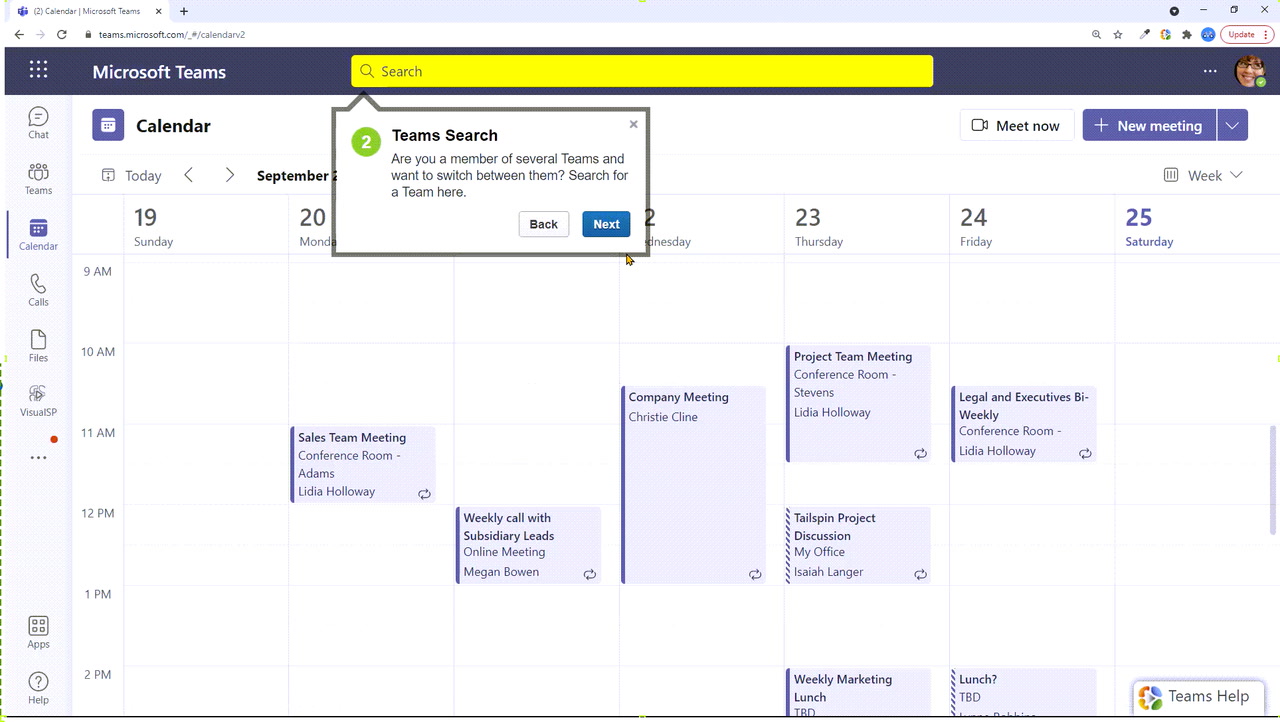Viewport: 1280px width, 722px height.
Task: Jump to today in the calendar
Action: tap(131, 175)
